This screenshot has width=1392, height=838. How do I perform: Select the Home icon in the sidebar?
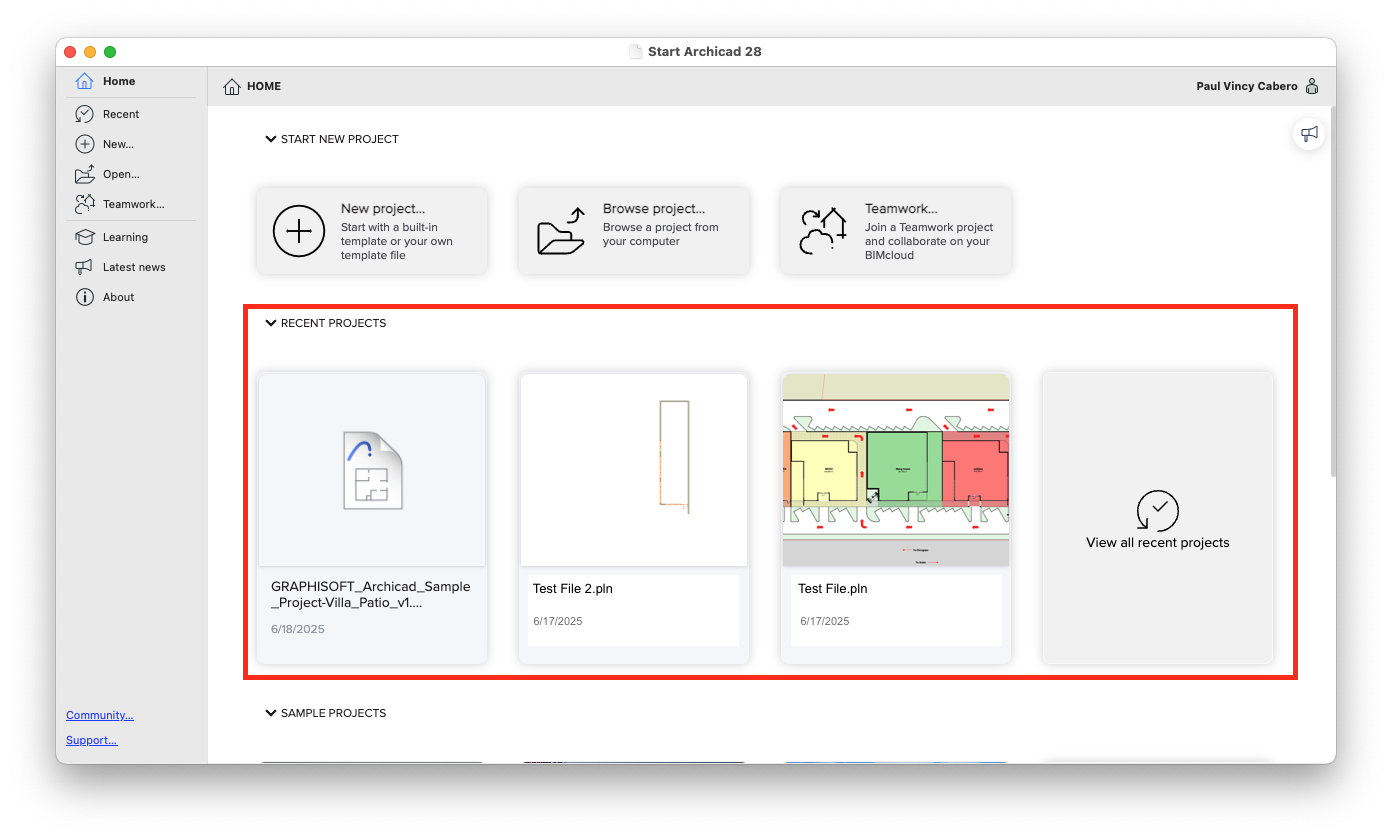click(x=85, y=81)
